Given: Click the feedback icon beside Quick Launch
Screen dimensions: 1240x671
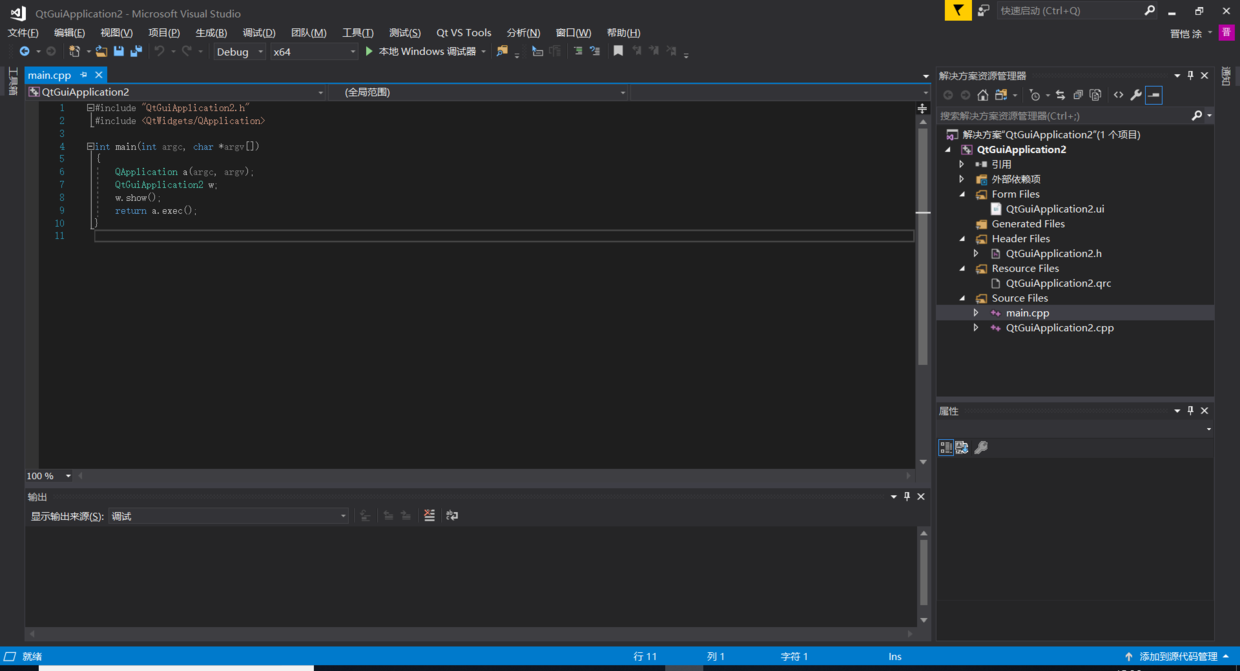Looking at the screenshot, I should [984, 10].
